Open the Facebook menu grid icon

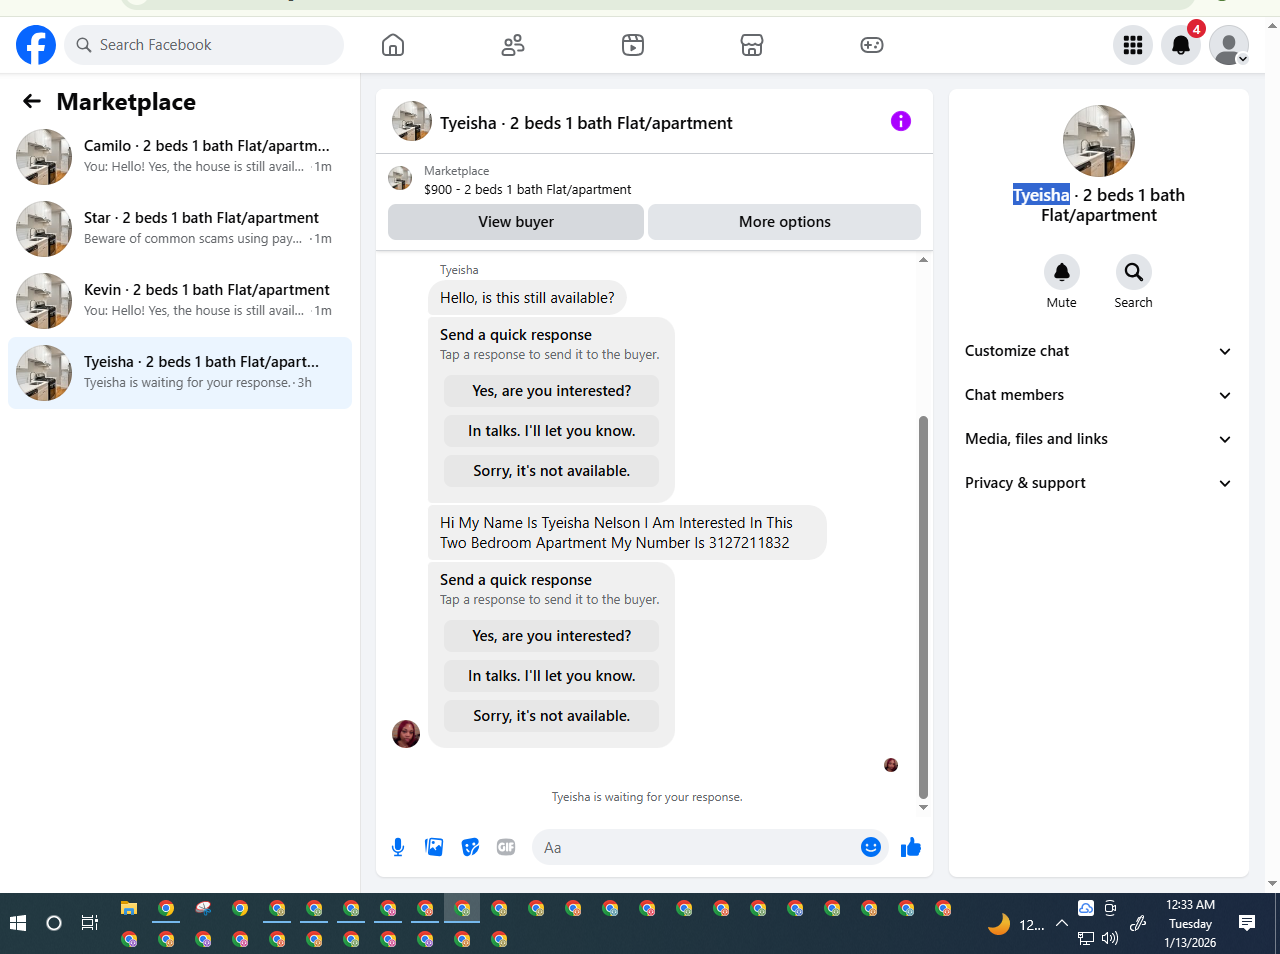(x=1133, y=45)
